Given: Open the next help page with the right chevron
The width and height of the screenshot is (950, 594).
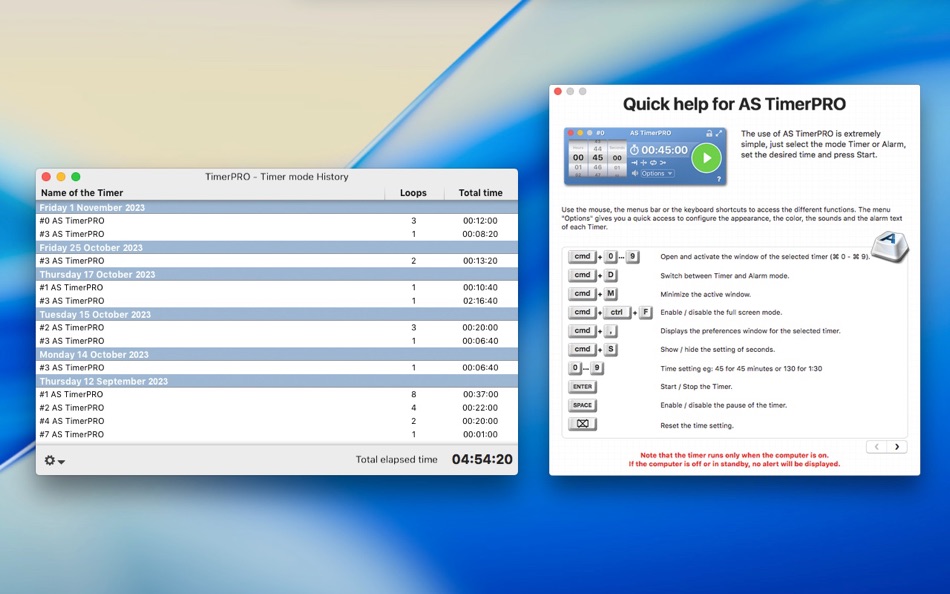Looking at the screenshot, I should coord(897,446).
